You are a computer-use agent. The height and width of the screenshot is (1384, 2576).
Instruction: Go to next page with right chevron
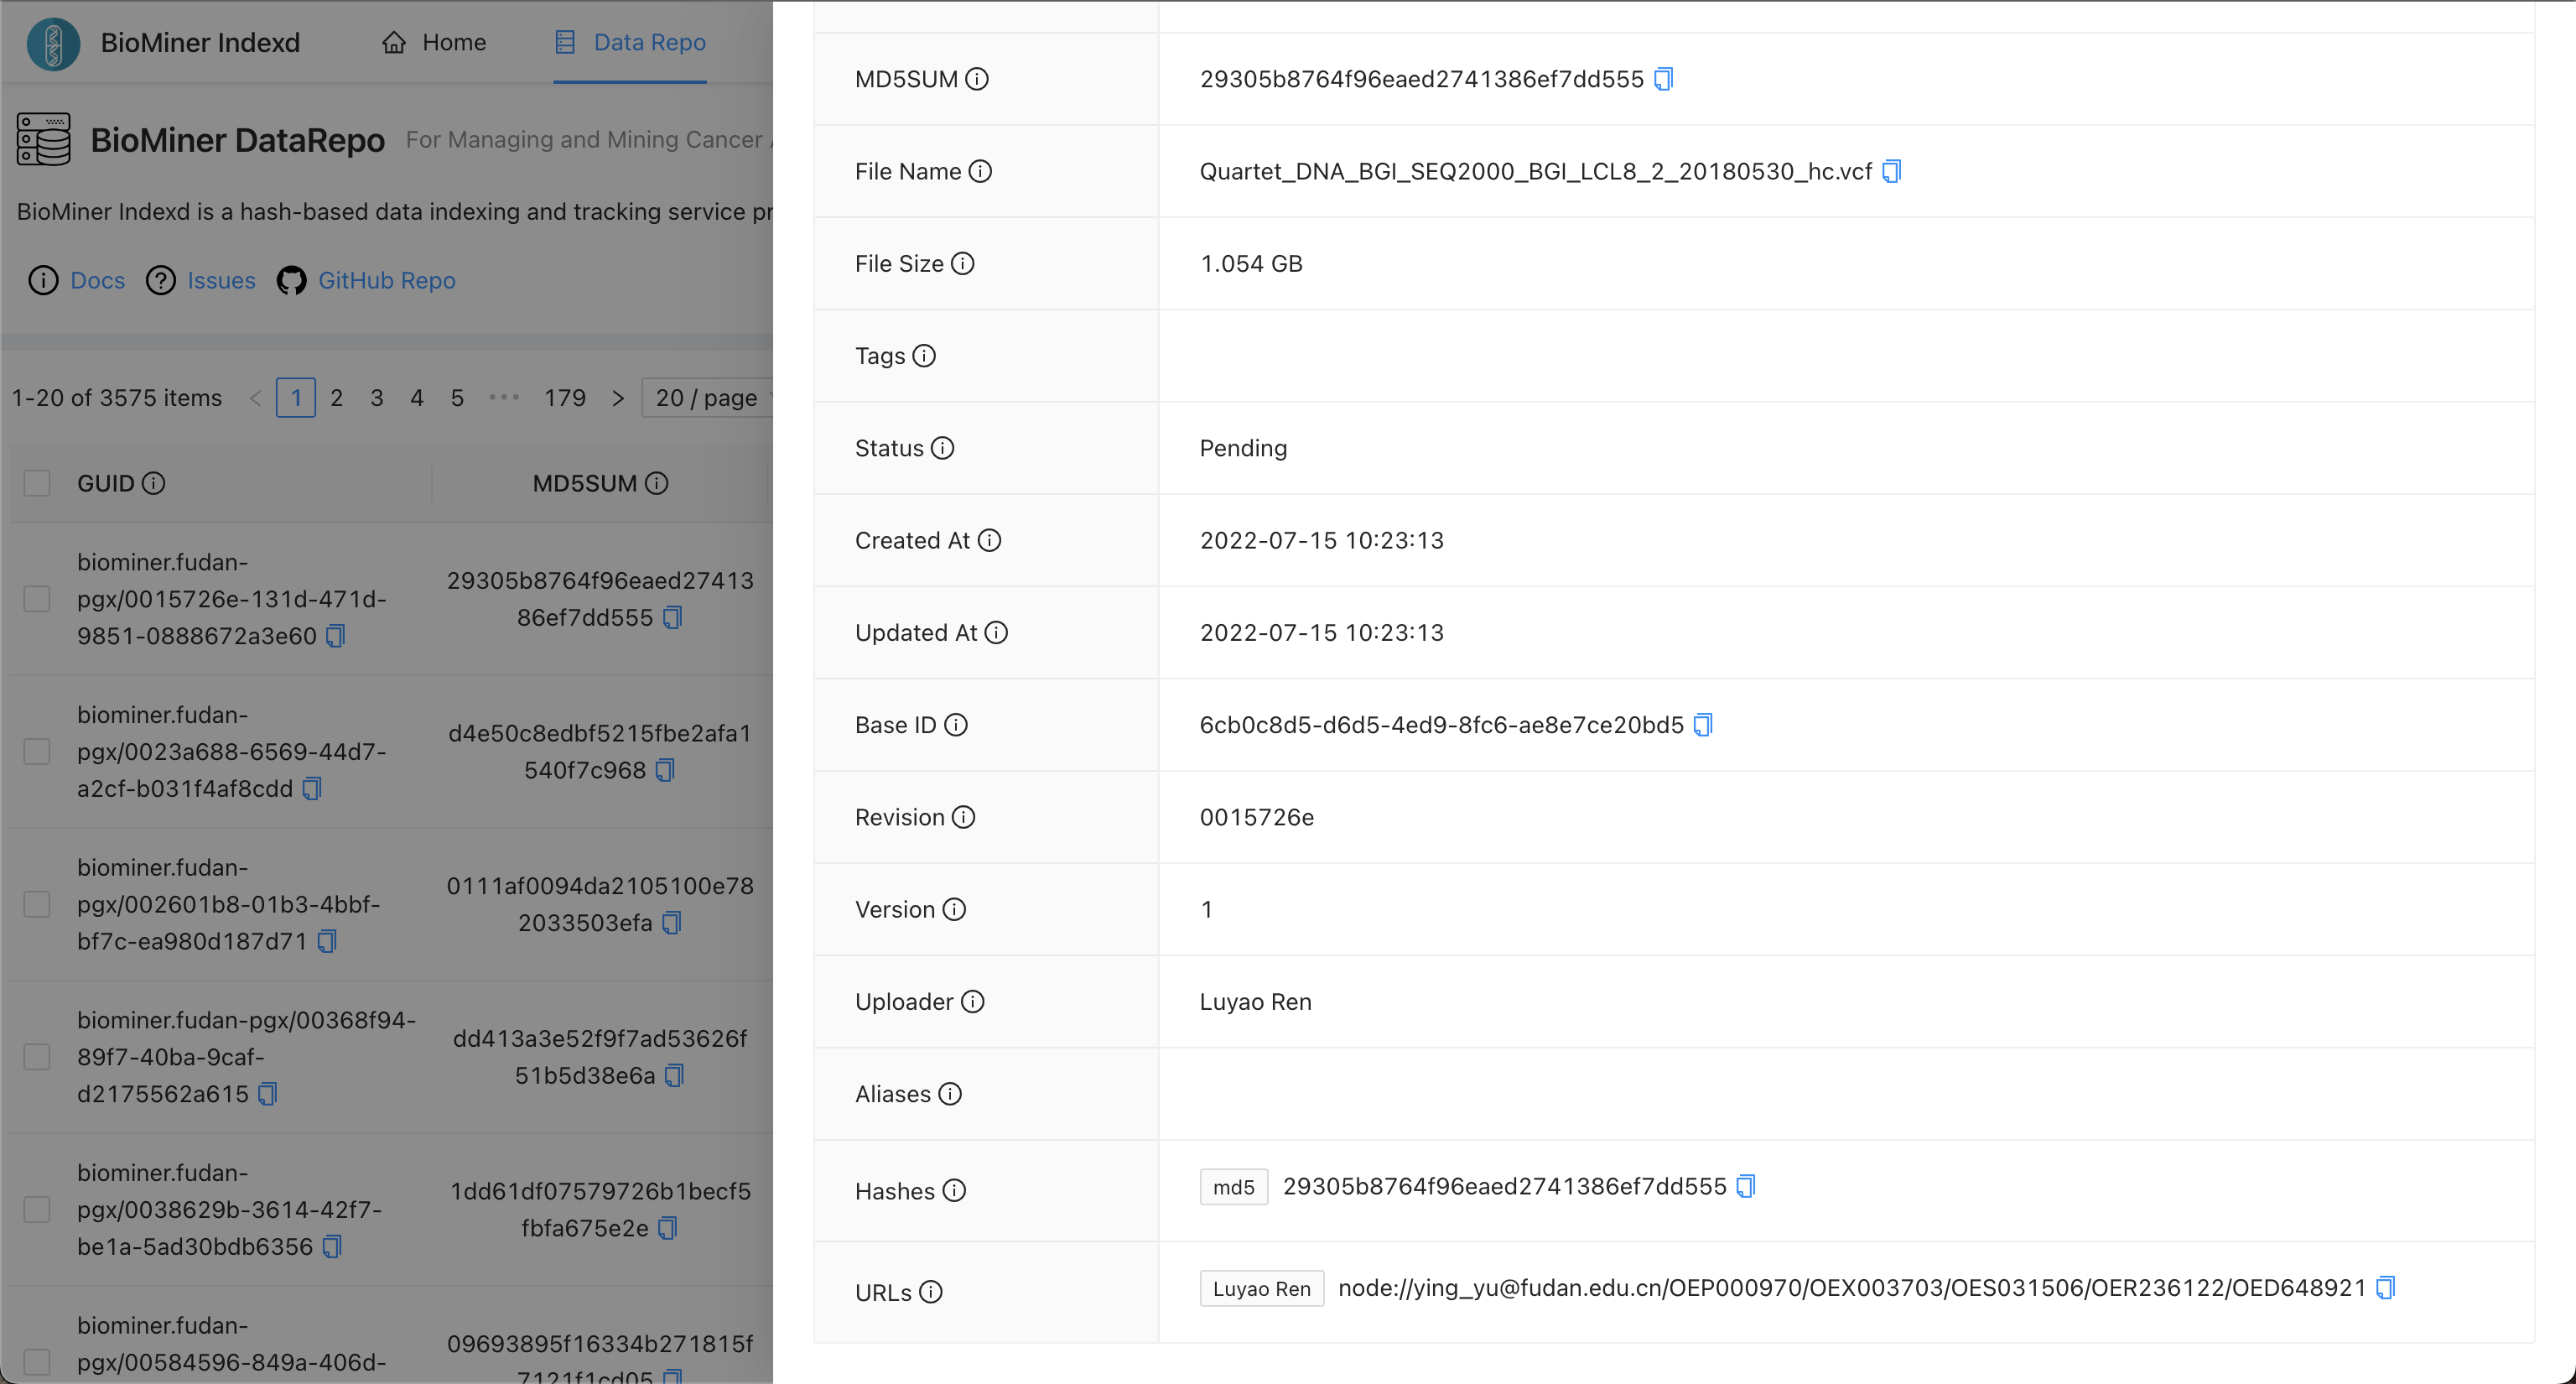618,398
